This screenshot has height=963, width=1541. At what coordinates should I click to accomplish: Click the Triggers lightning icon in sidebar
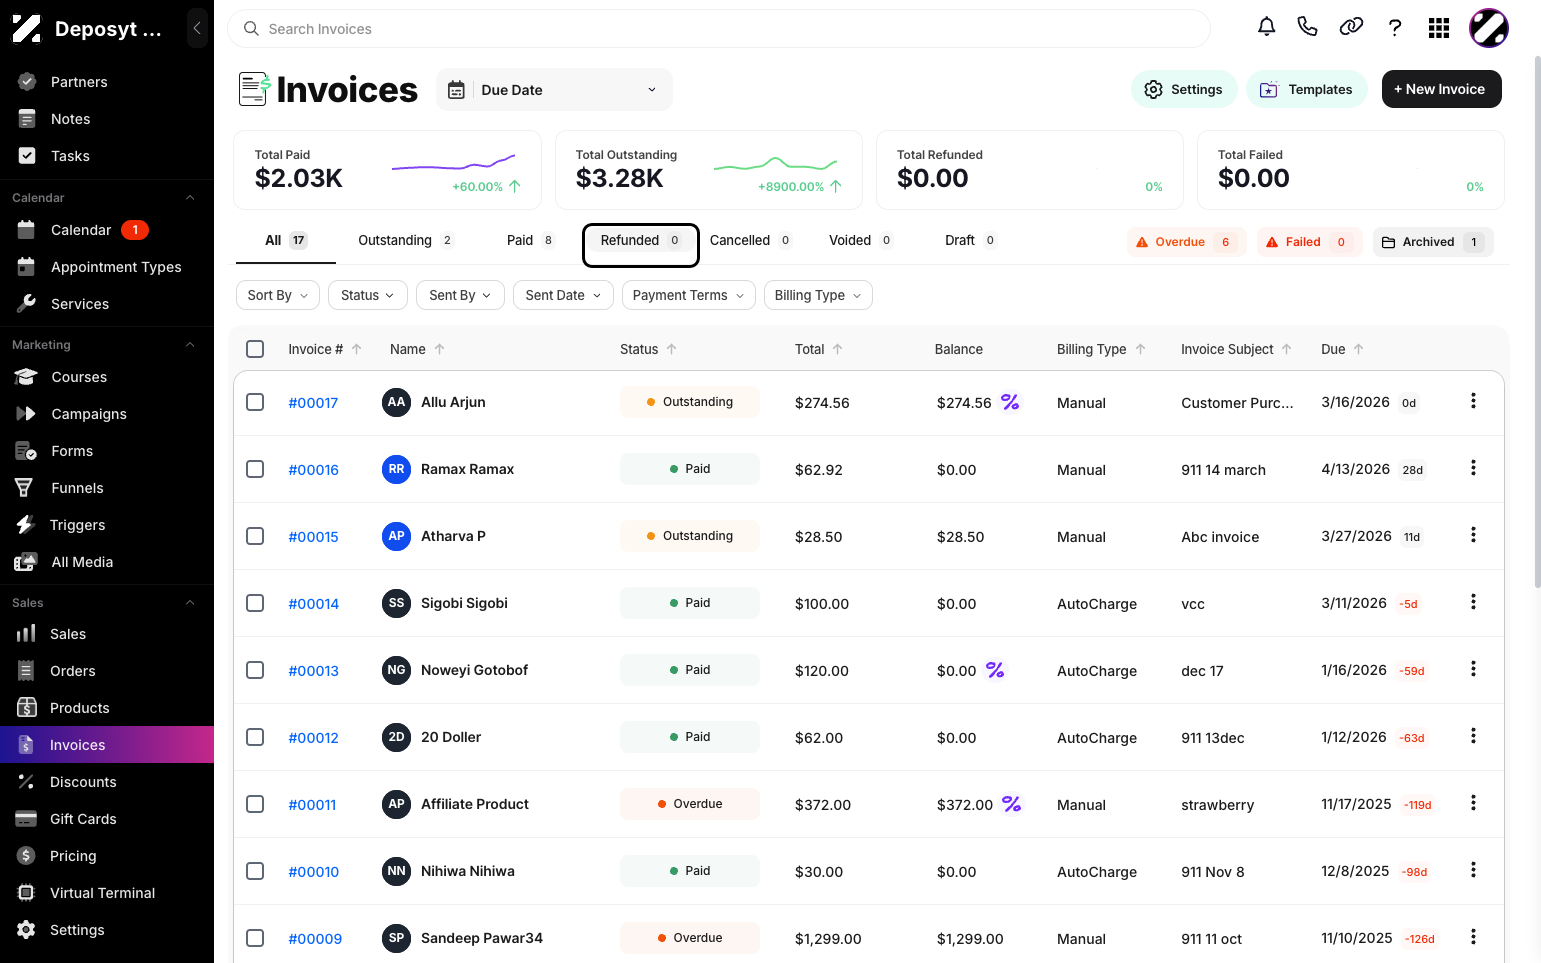coord(26,525)
